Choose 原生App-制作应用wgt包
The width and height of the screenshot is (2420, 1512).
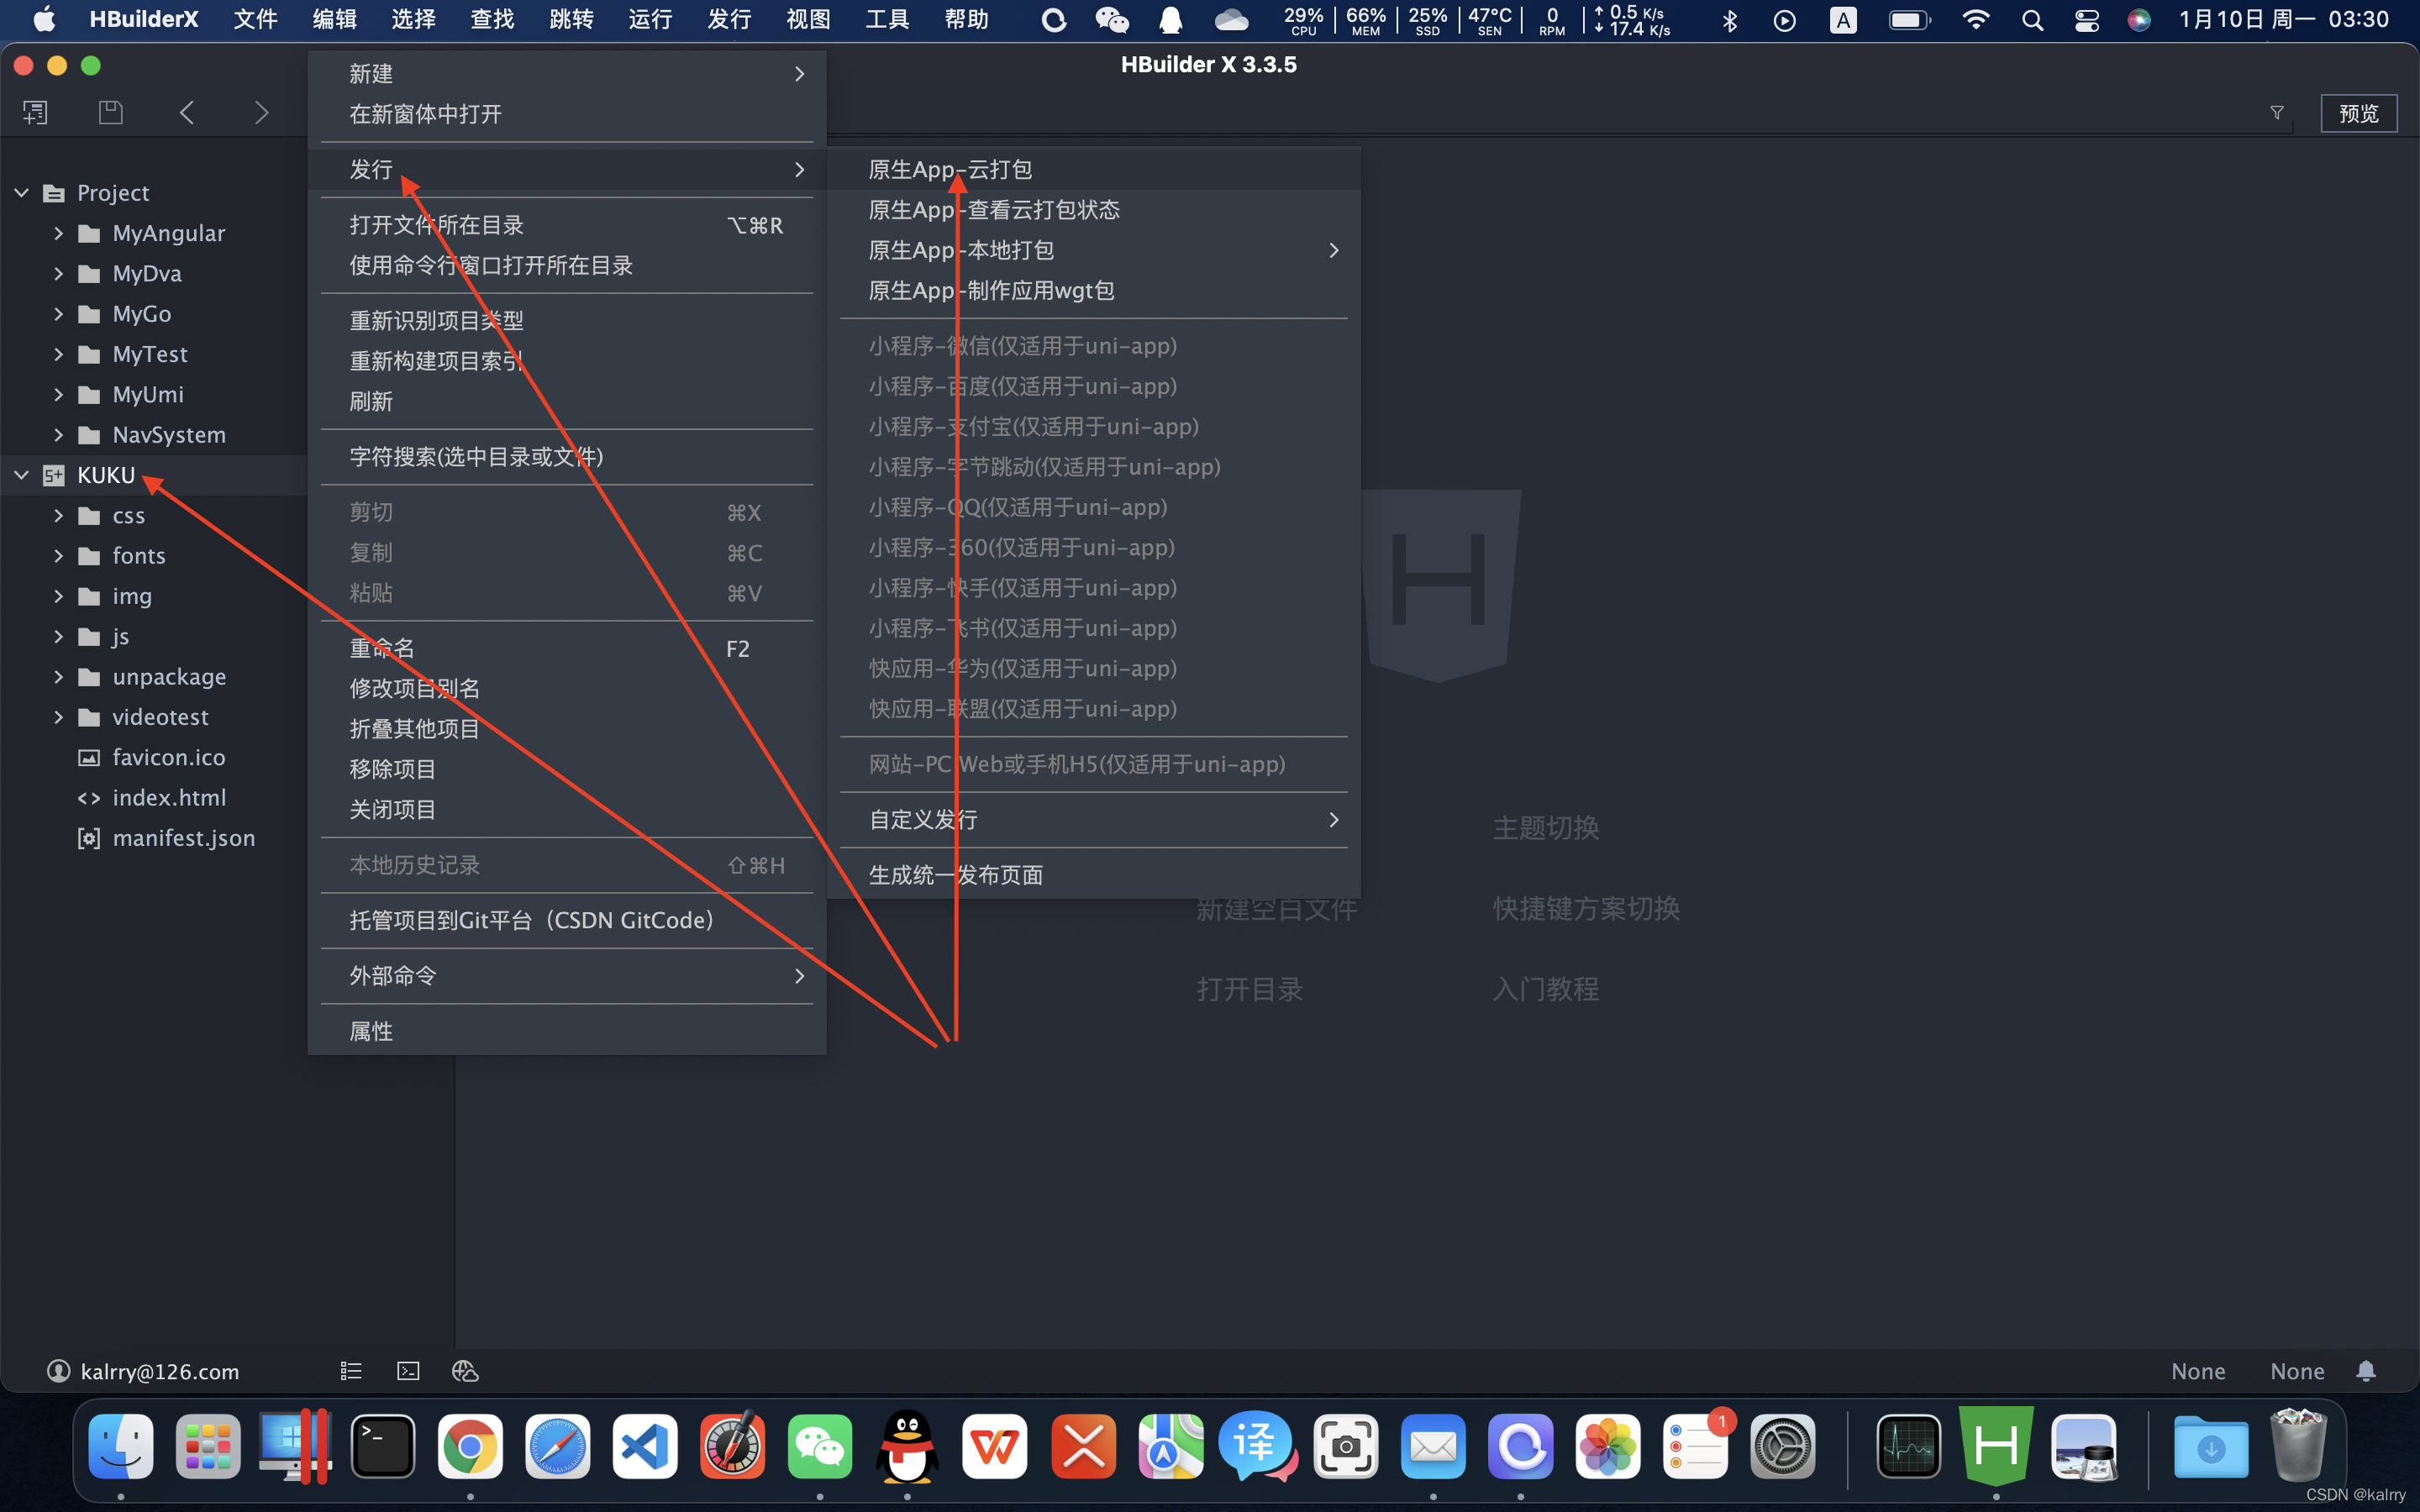[1094, 290]
